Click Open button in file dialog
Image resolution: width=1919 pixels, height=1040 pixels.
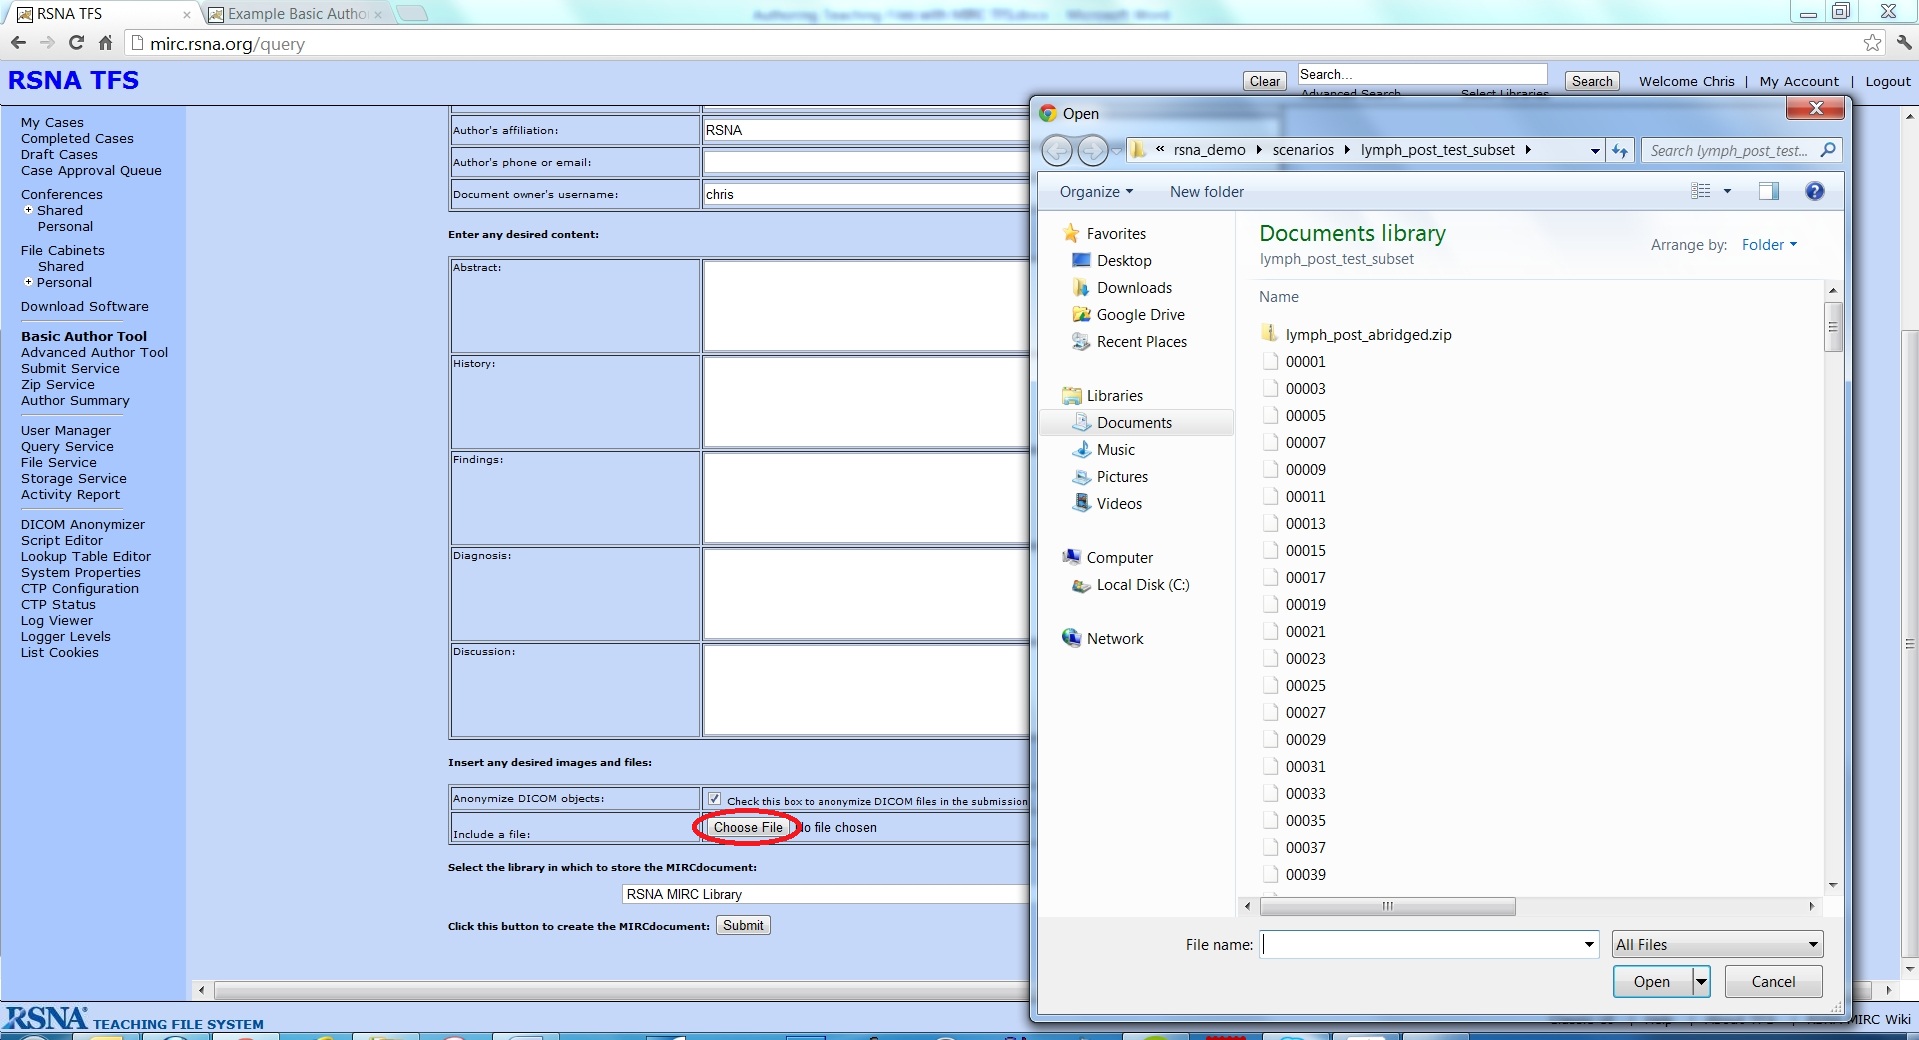tap(1652, 982)
